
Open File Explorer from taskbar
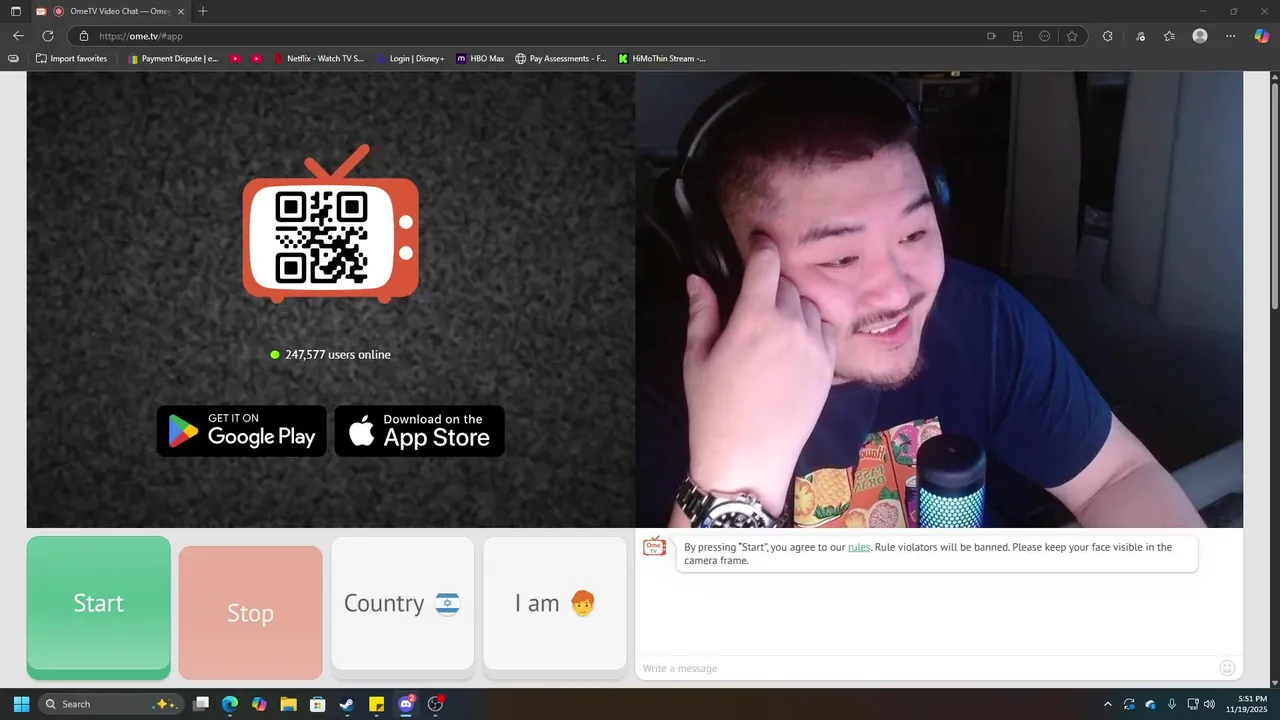click(288, 704)
